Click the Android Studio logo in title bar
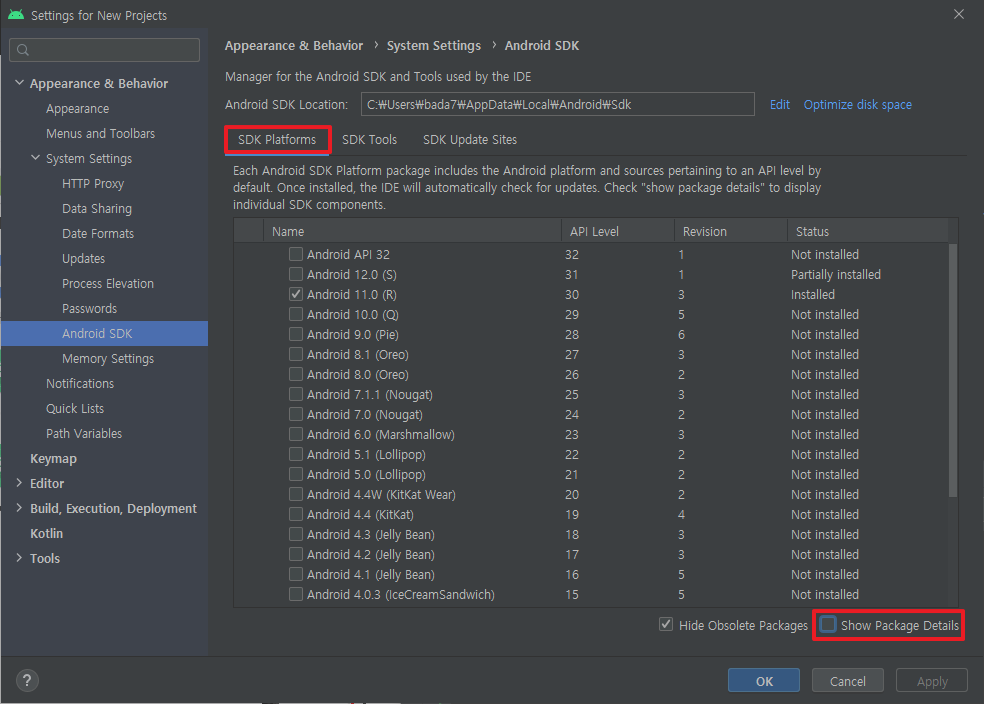This screenshot has width=984, height=704. (16, 14)
